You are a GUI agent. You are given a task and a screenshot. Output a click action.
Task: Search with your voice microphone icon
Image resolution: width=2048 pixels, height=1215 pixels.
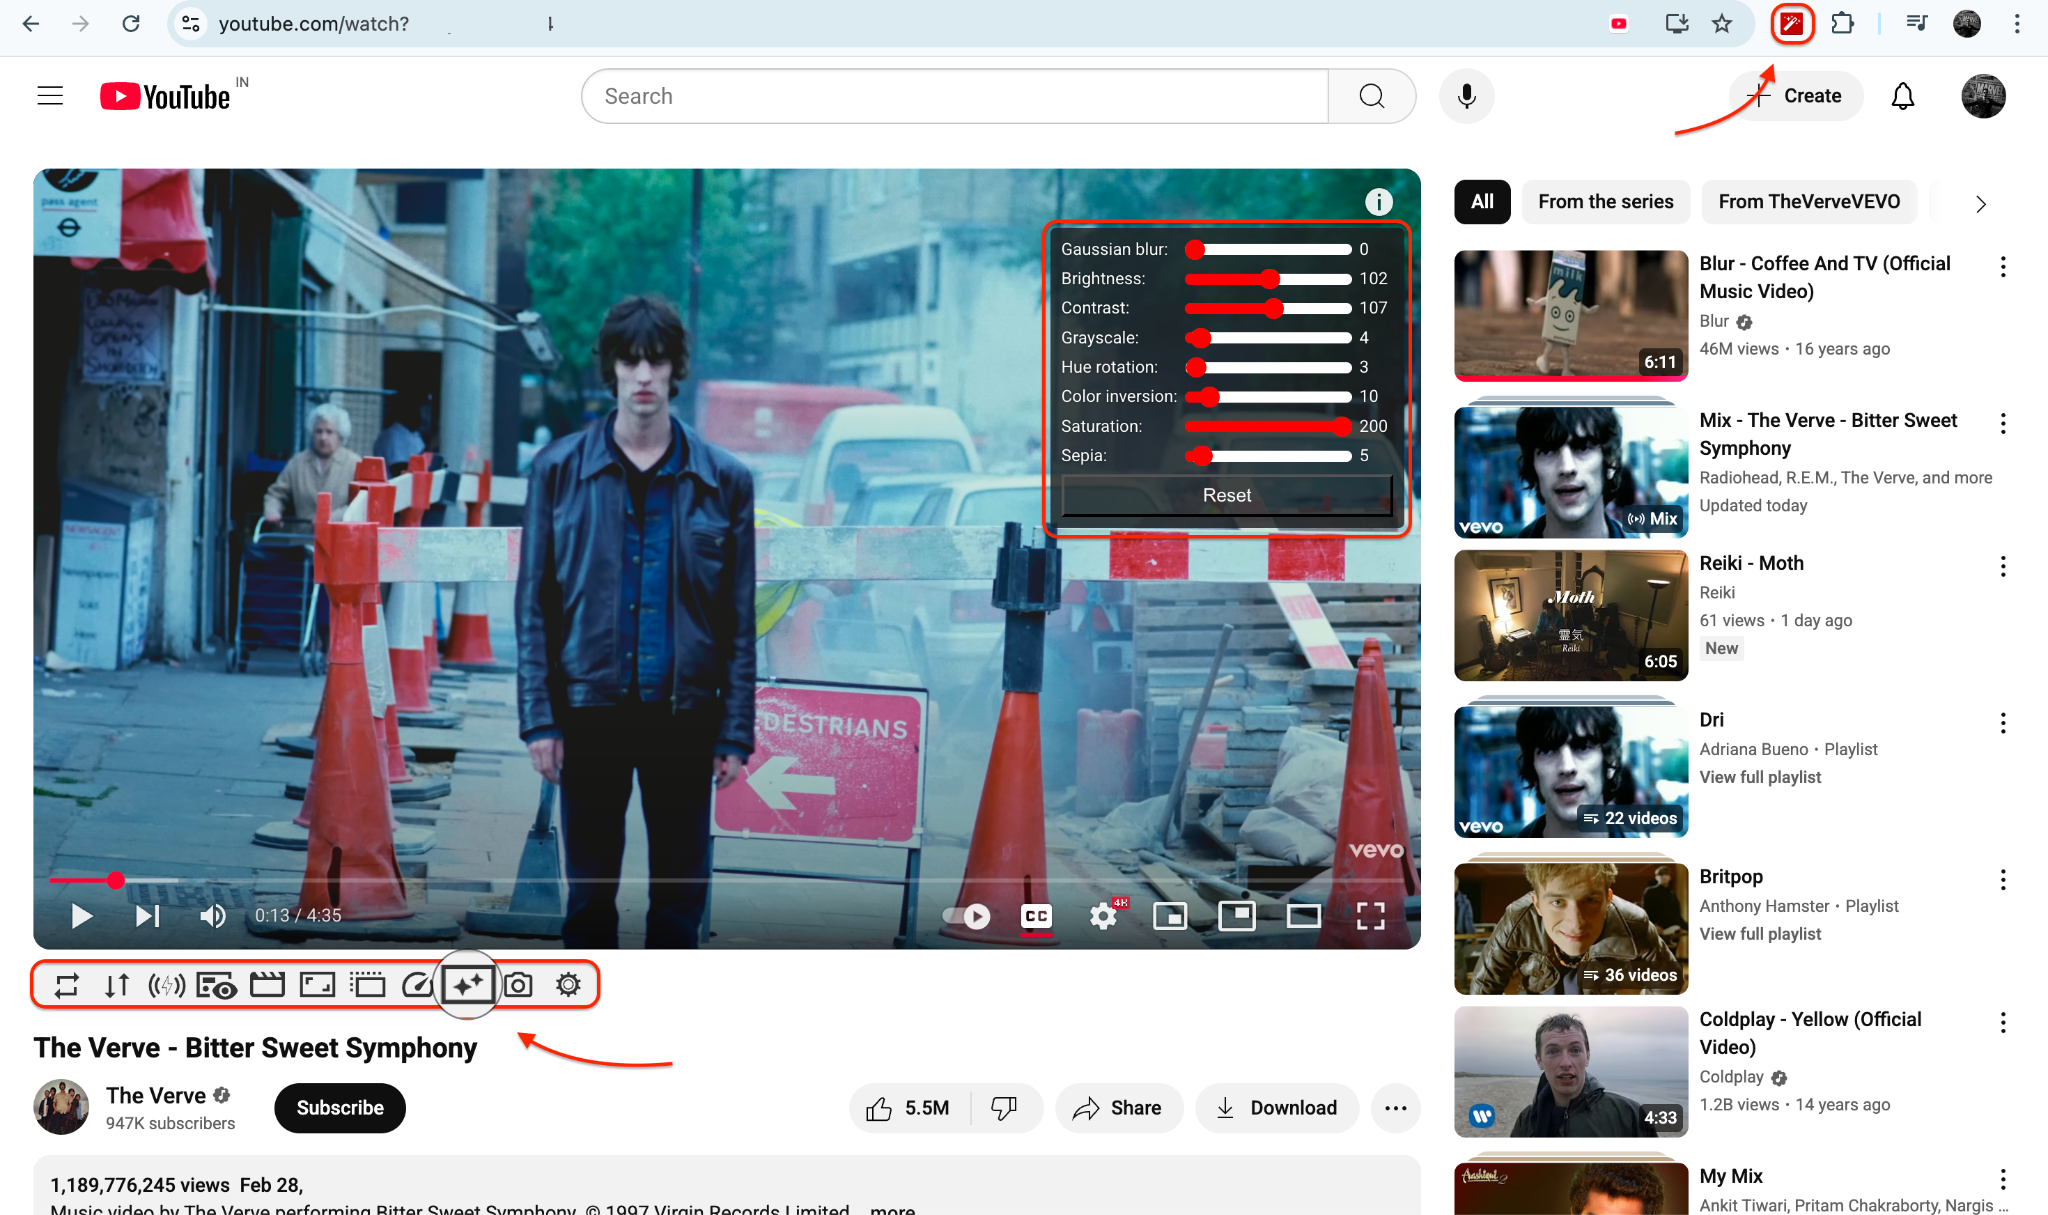(x=1467, y=96)
